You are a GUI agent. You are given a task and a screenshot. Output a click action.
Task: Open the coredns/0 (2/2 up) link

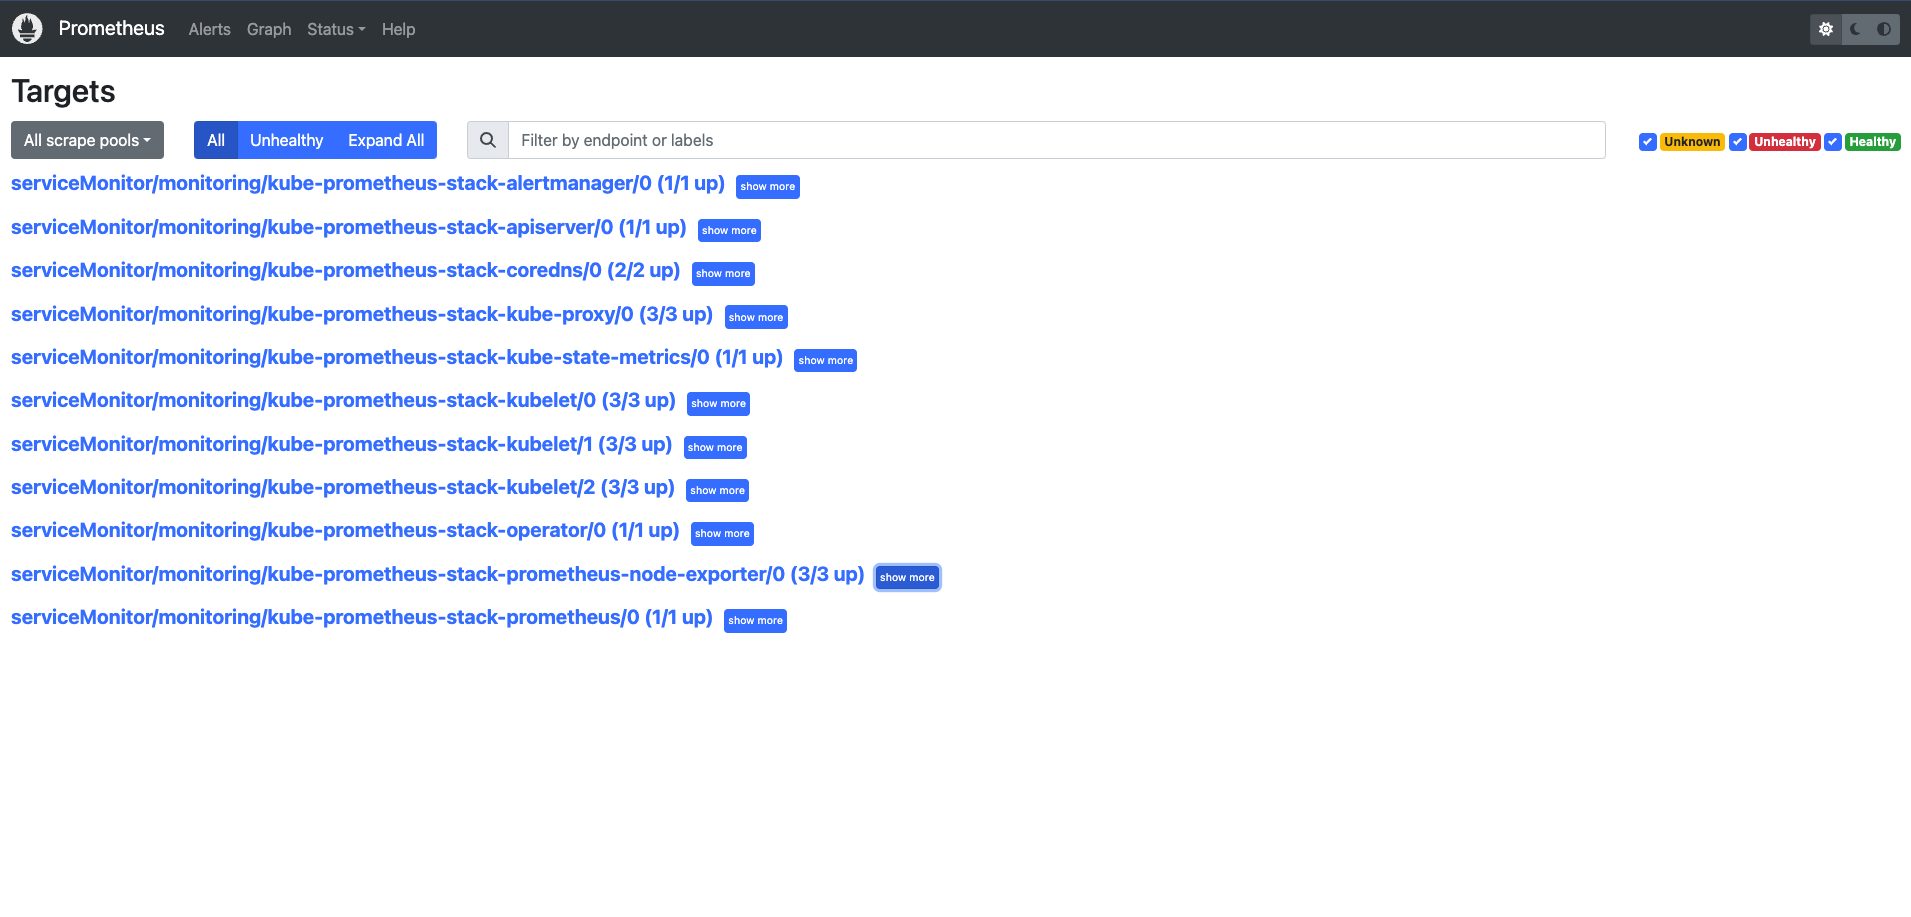click(x=346, y=271)
